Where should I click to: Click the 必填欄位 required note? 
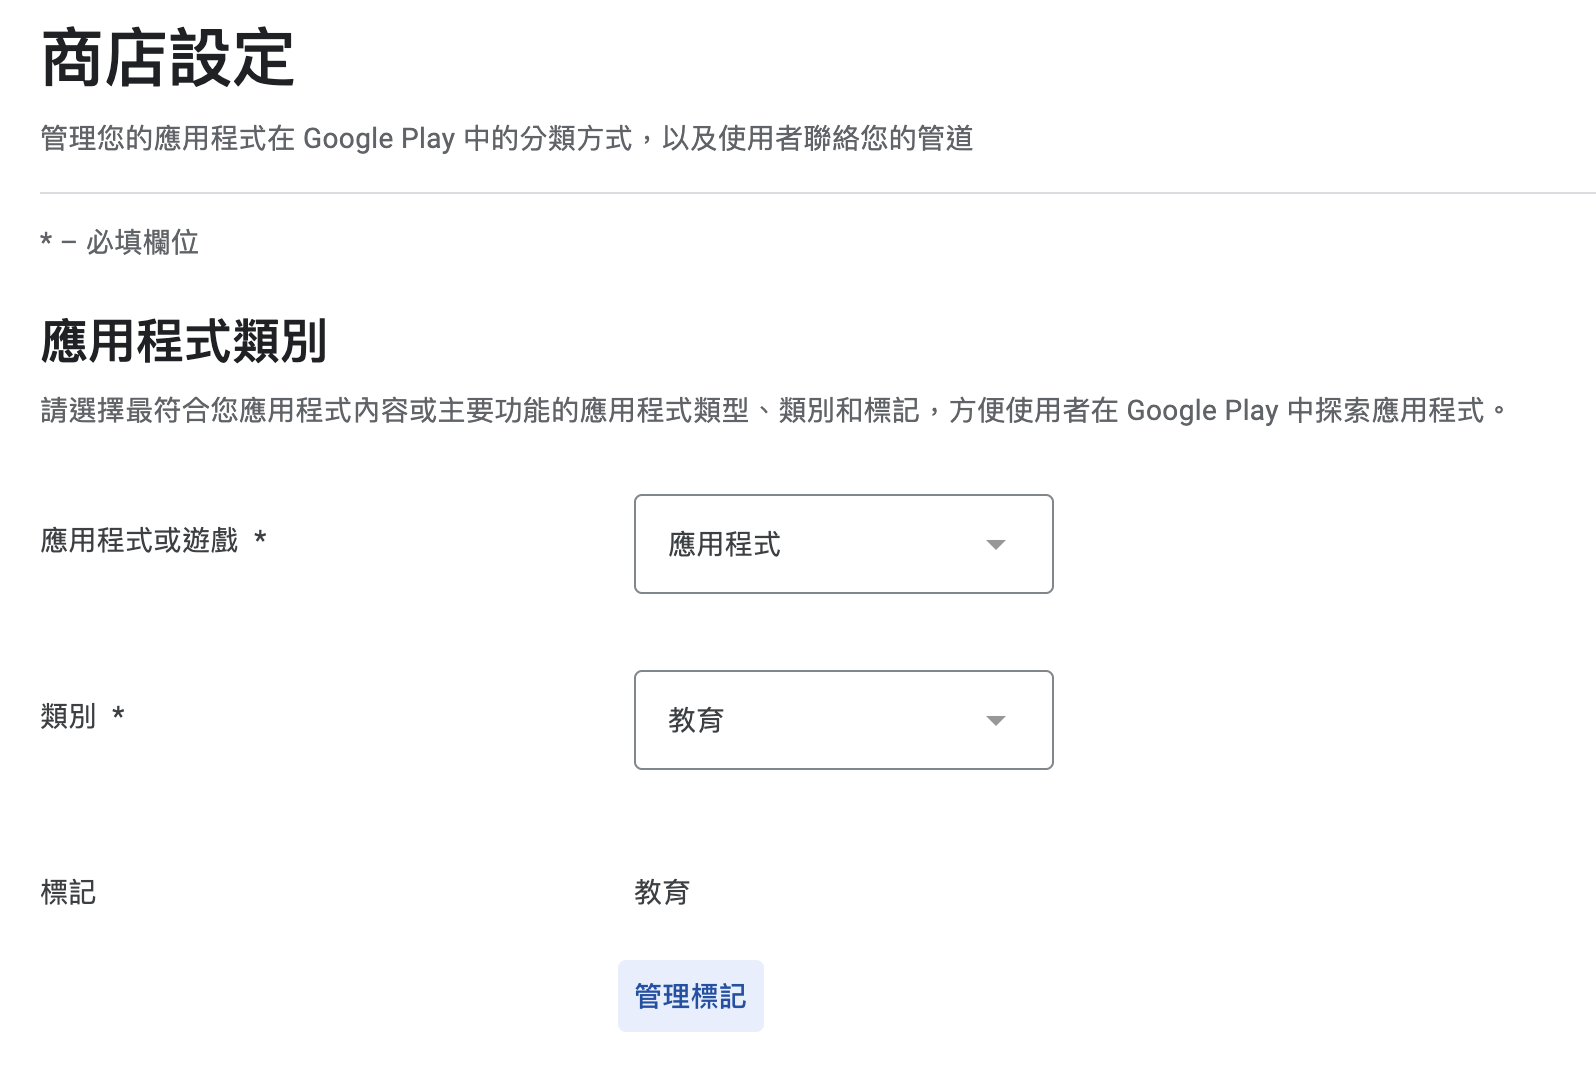click(142, 242)
